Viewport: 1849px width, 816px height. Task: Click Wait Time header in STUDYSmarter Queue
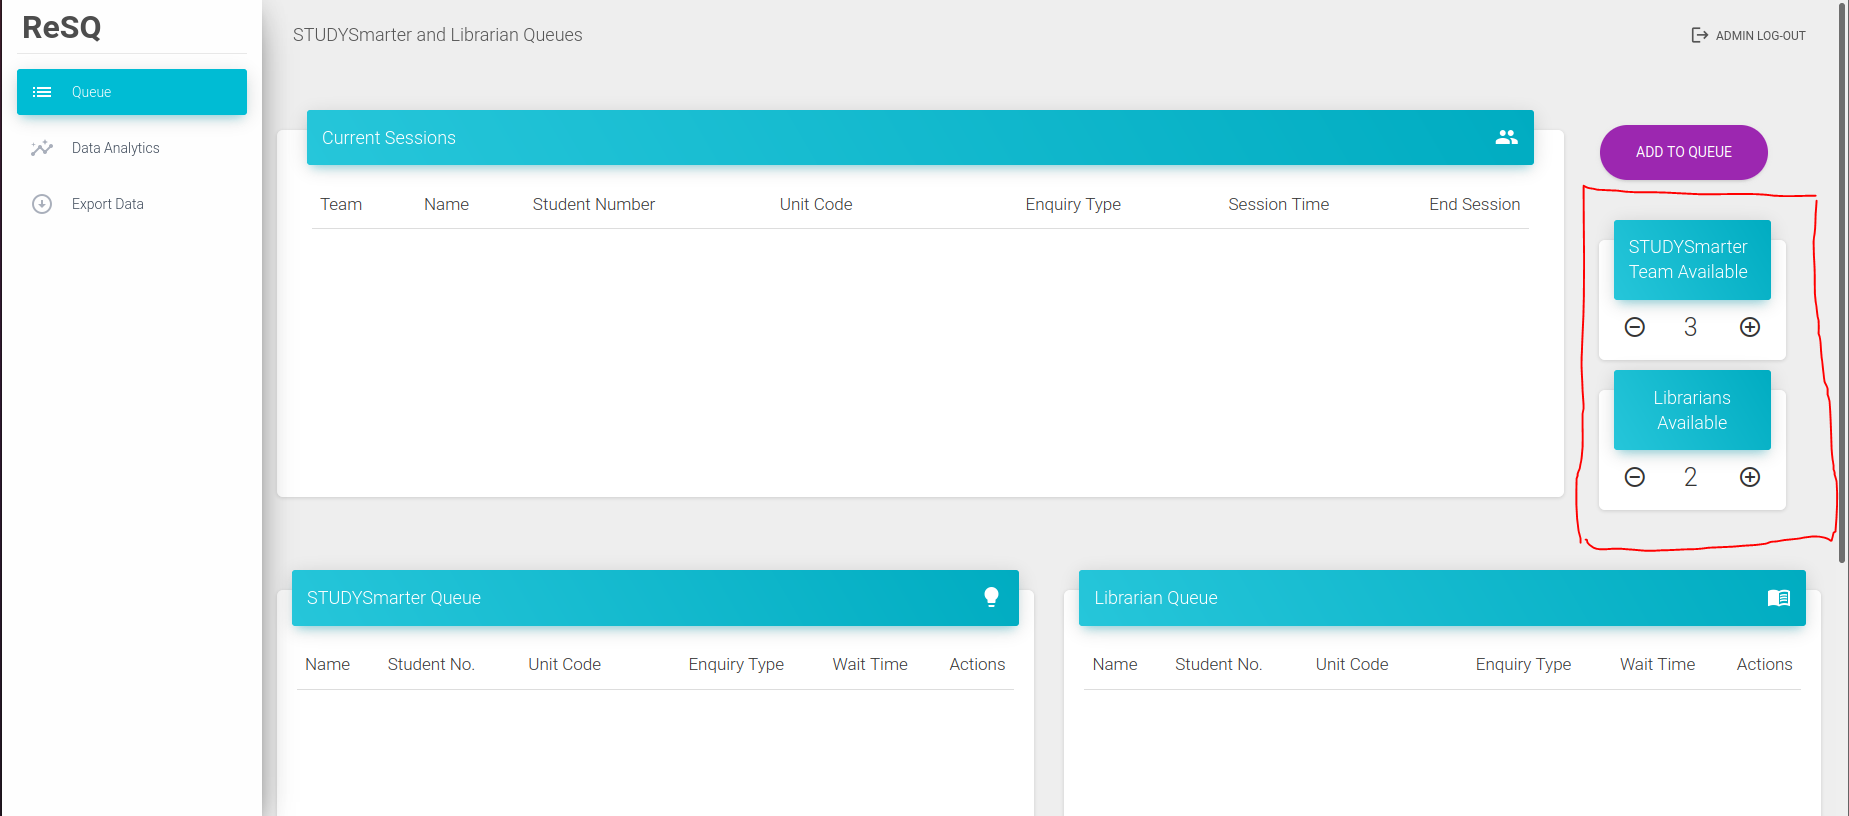point(870,664)
